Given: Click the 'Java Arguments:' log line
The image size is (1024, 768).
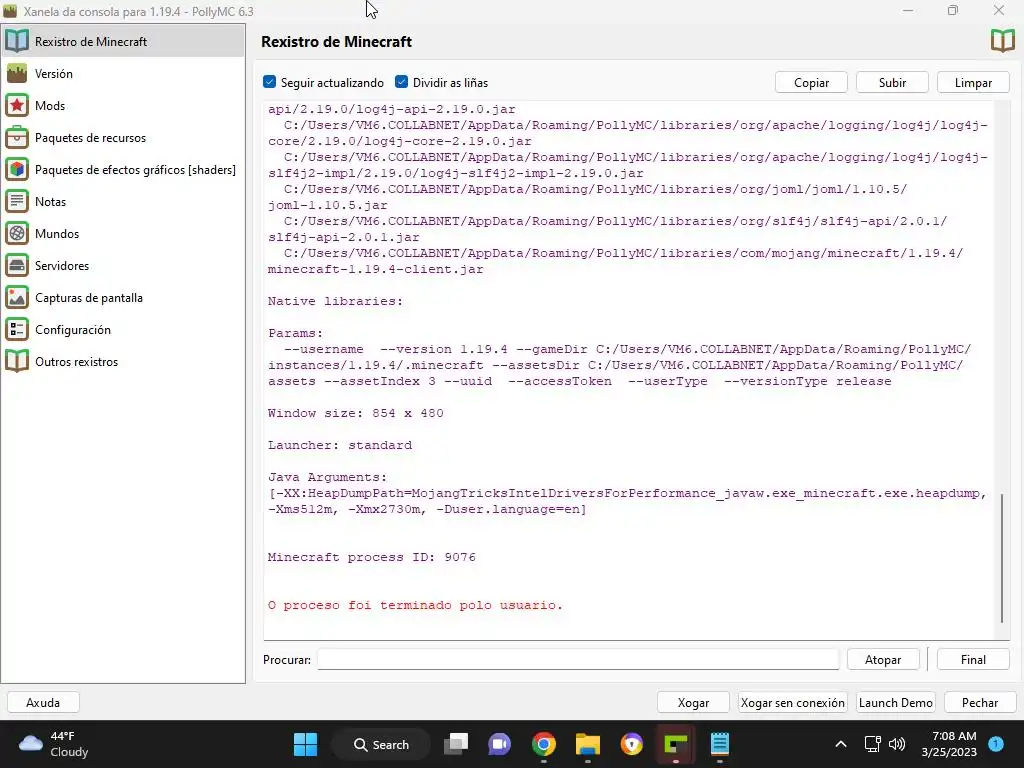Looking at the screenshot, I should click(x=327, y=477).
